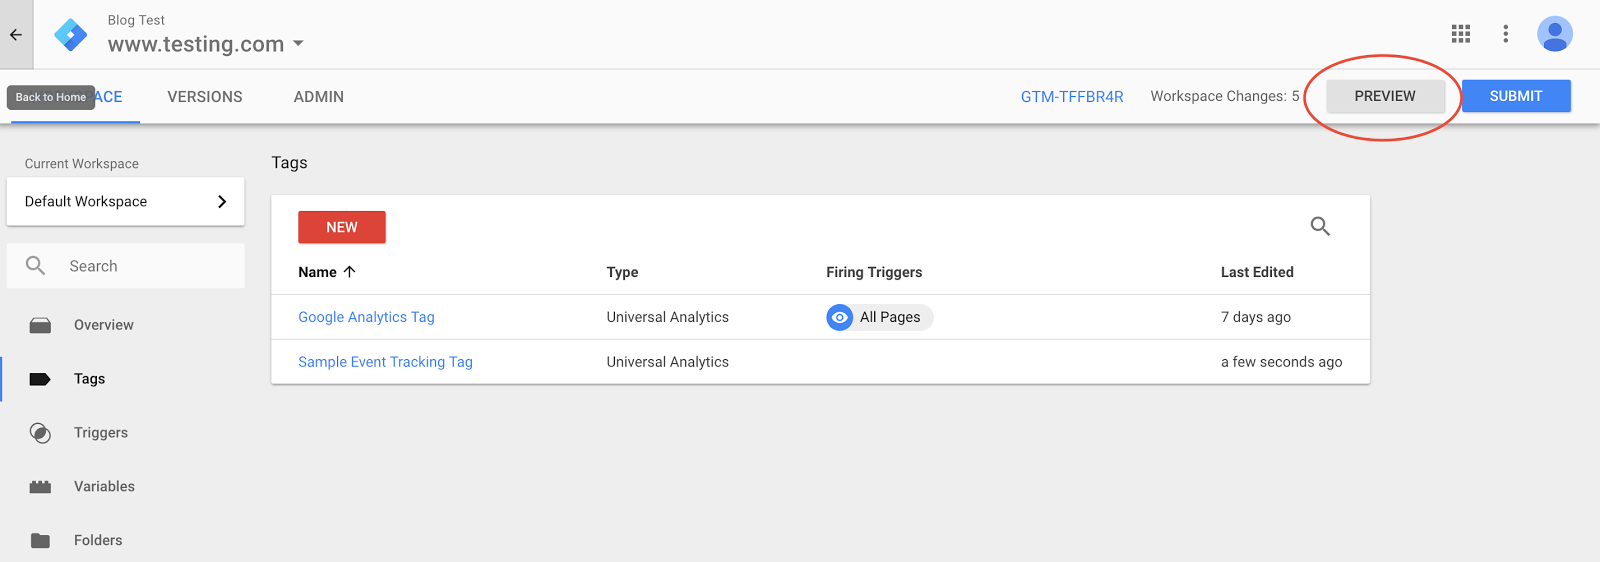Click the Triggers icon in sidebar
The height and width of the screenshot is (562, 1600).
pyautogui.click(x=40, y=433)
